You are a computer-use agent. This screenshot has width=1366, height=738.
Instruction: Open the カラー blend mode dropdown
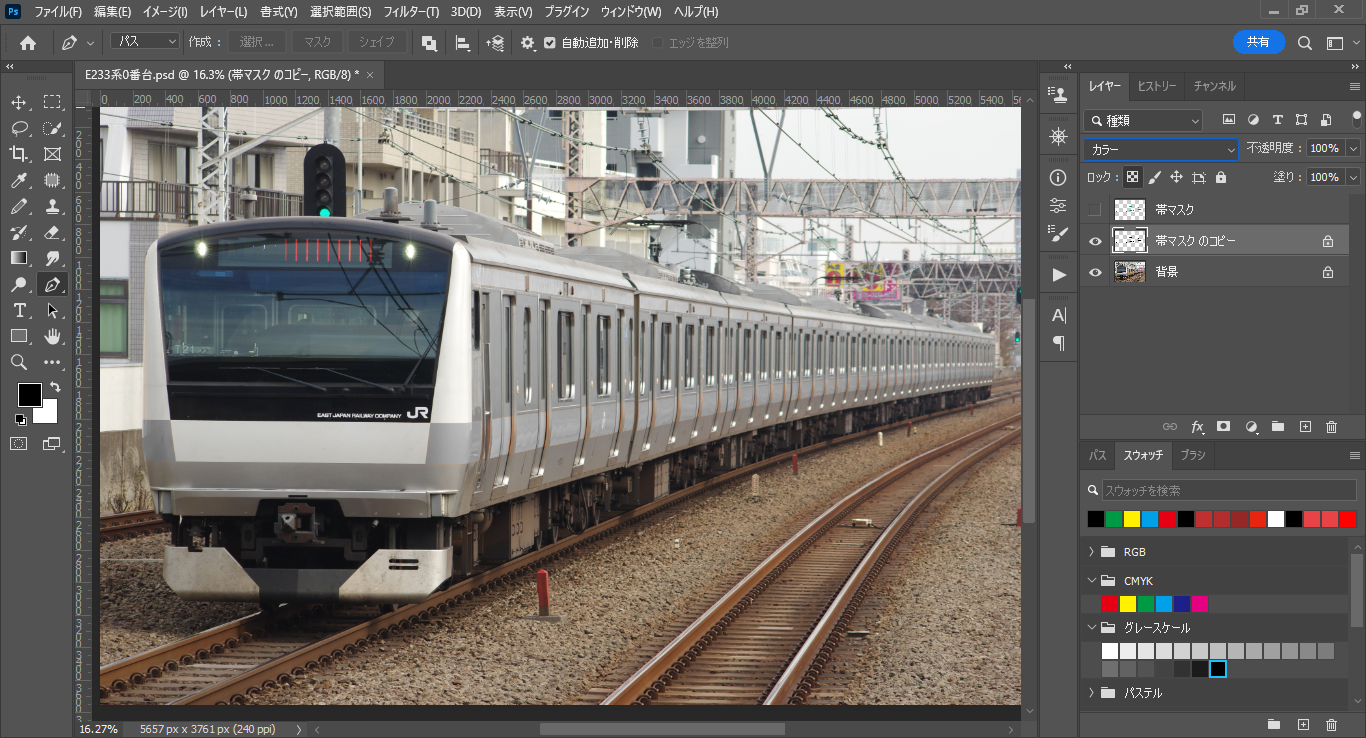[1161, 149]
